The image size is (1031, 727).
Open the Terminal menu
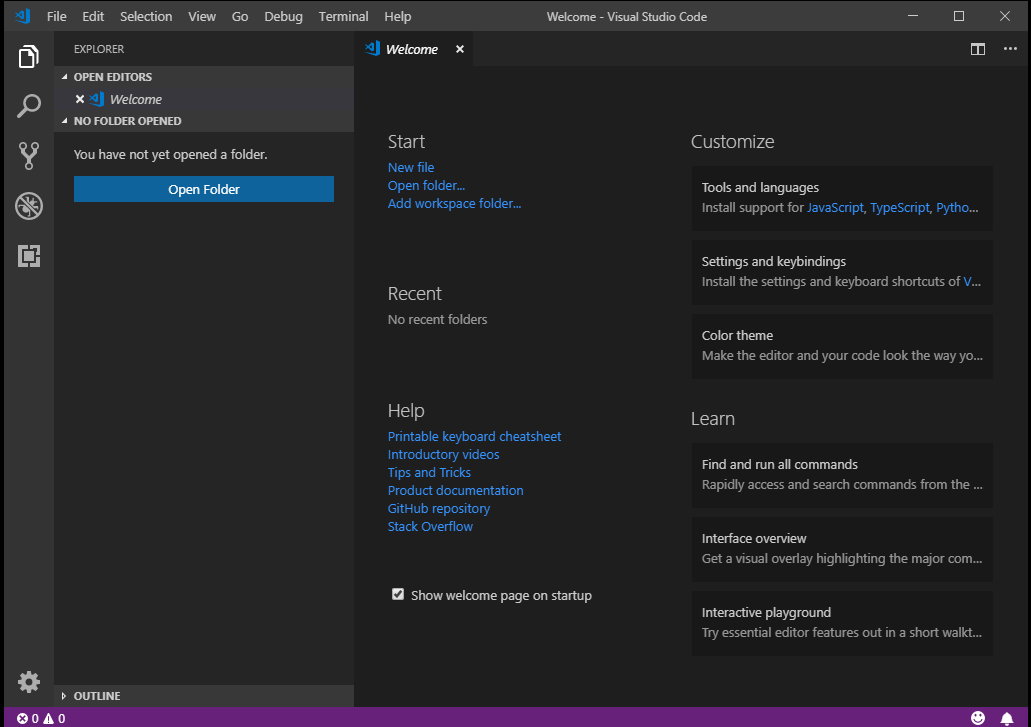tap(343, 16)
